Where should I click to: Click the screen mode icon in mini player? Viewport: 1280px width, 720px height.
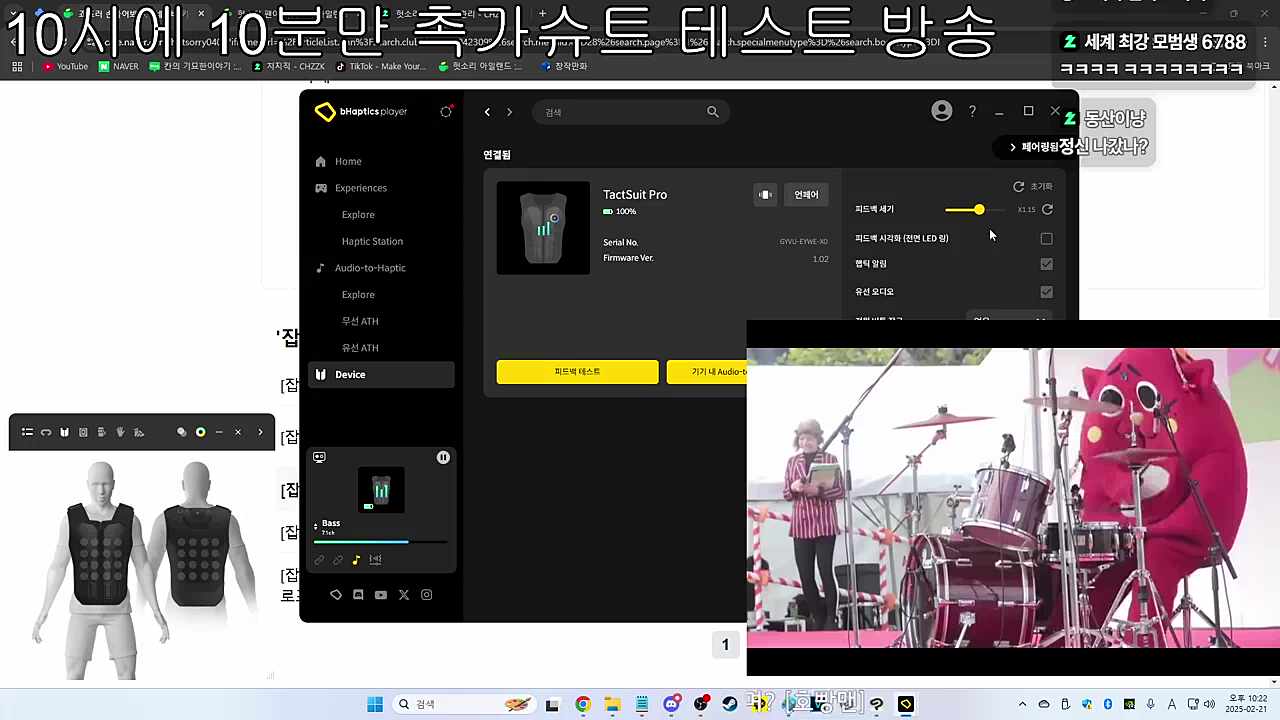coord(319,457)
